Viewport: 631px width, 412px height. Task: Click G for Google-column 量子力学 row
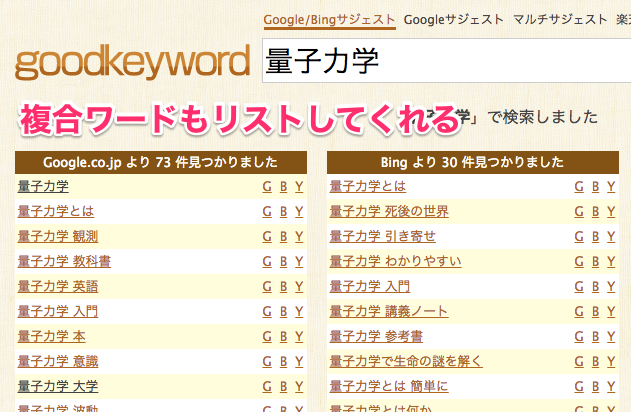click(267, 186)
